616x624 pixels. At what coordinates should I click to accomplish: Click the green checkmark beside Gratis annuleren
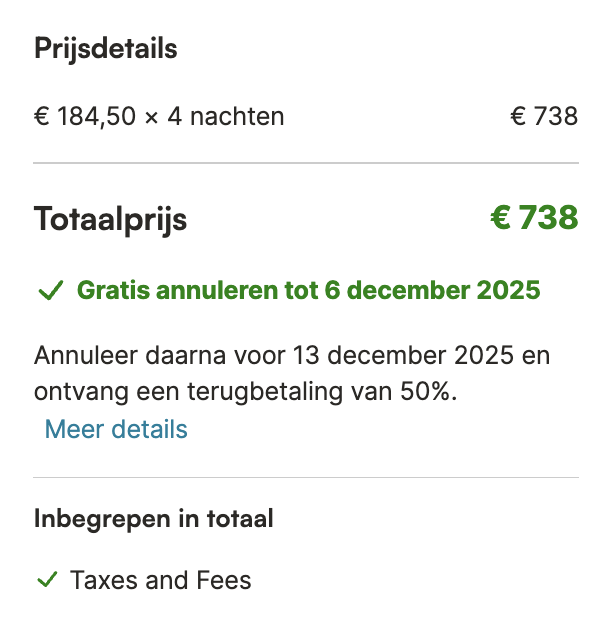click(50, 291)
